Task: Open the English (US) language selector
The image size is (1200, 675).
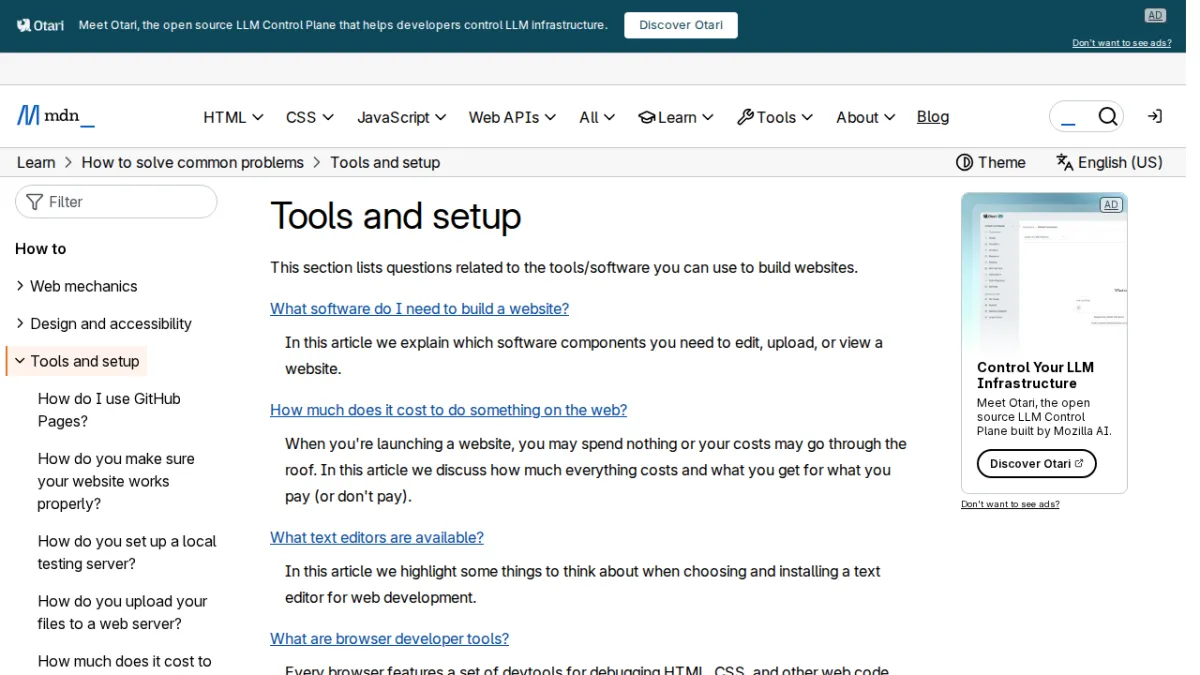Action: [1109, 162]
